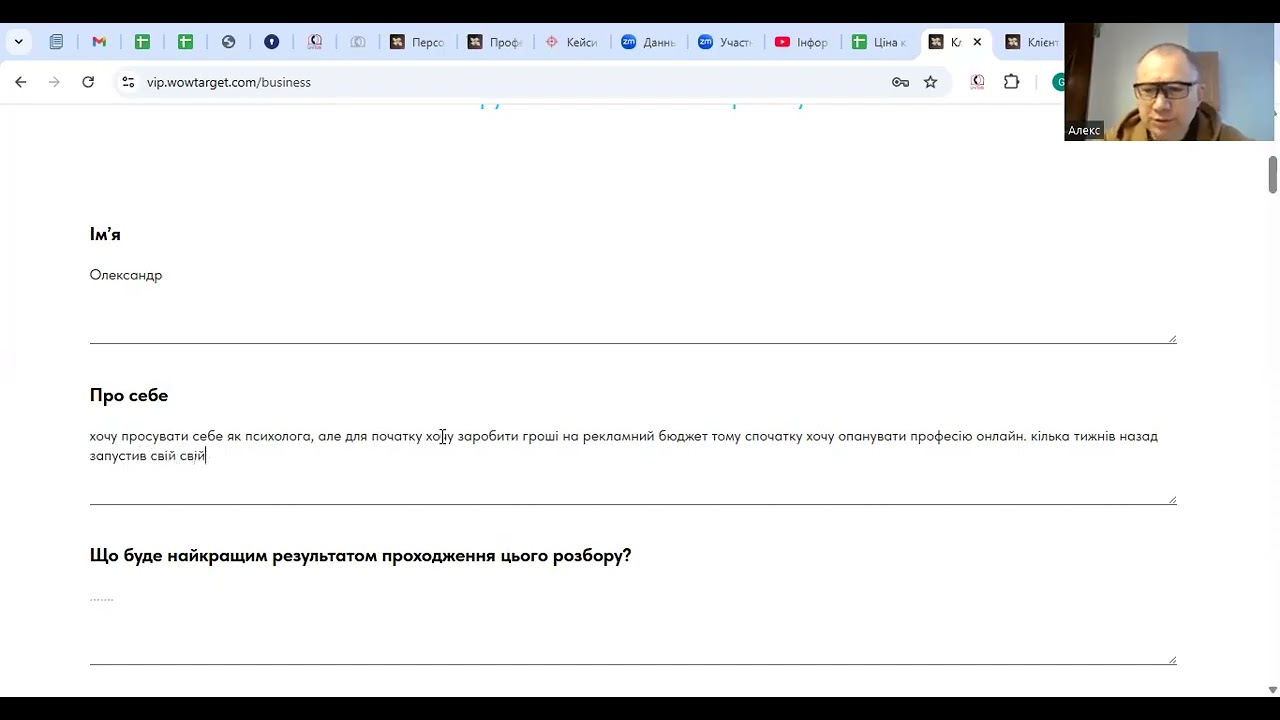Screen dimensions: 1280x720
Task: Switch to the Gmail pinned tab
Action: 99,42
